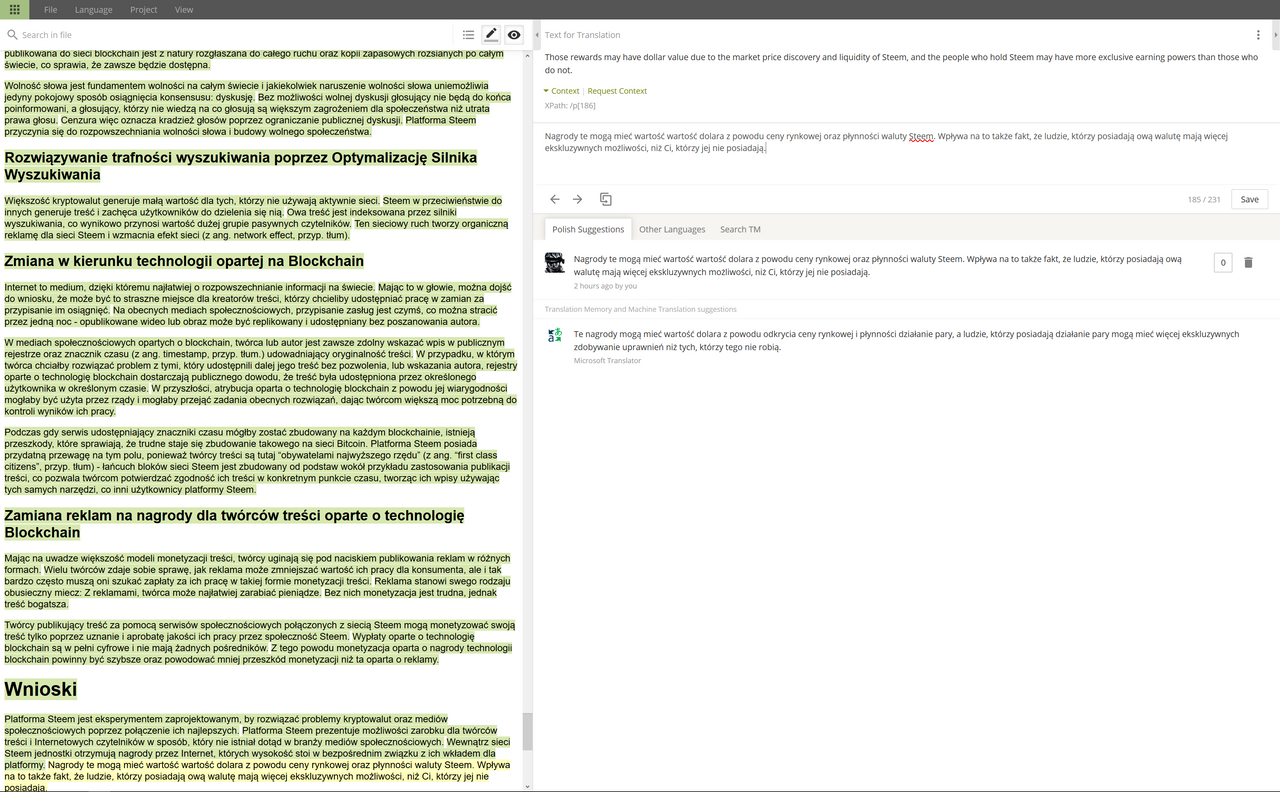Select paragraph starting 'Większość kryptowalut generuje'
Screen dimensions: 1280x792
256,218
